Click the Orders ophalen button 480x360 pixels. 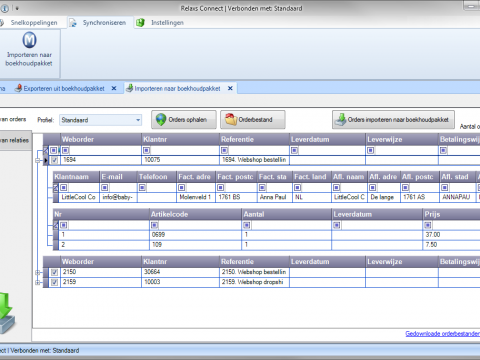point(184,120)
